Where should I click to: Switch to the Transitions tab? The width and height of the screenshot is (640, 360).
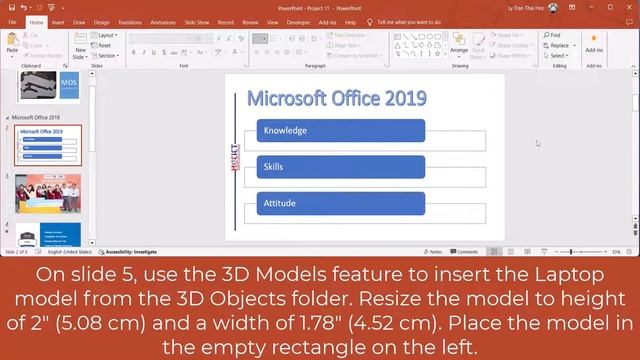point(130,22)
